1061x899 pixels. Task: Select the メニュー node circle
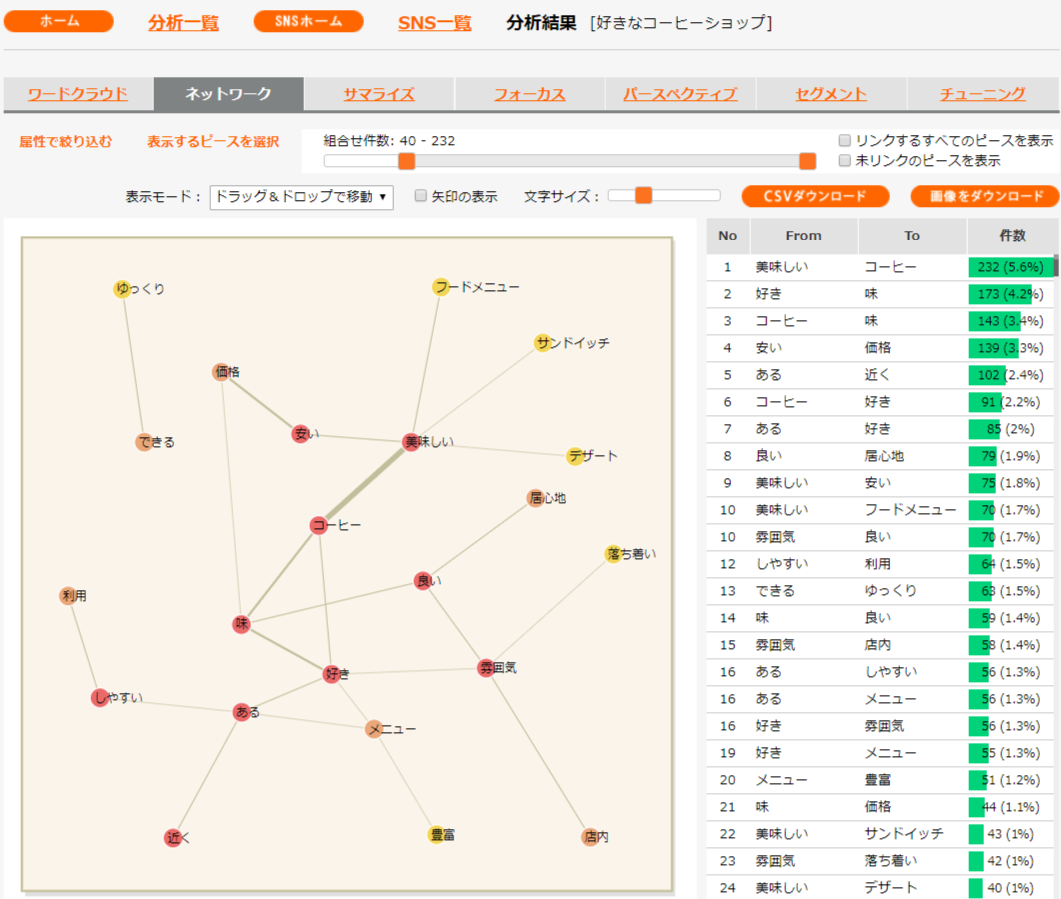point(374,729)
